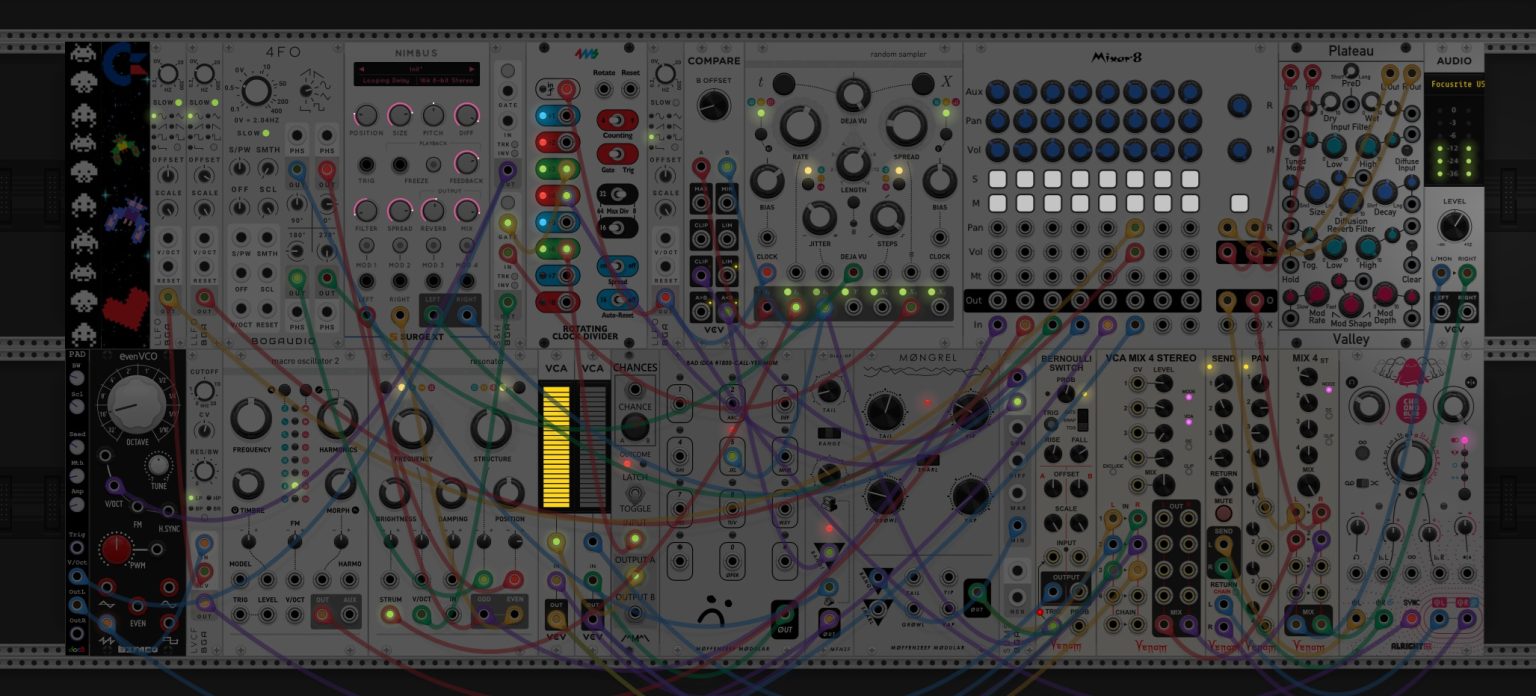Click the LEVEL knob on Audio module

point(1454,225)
